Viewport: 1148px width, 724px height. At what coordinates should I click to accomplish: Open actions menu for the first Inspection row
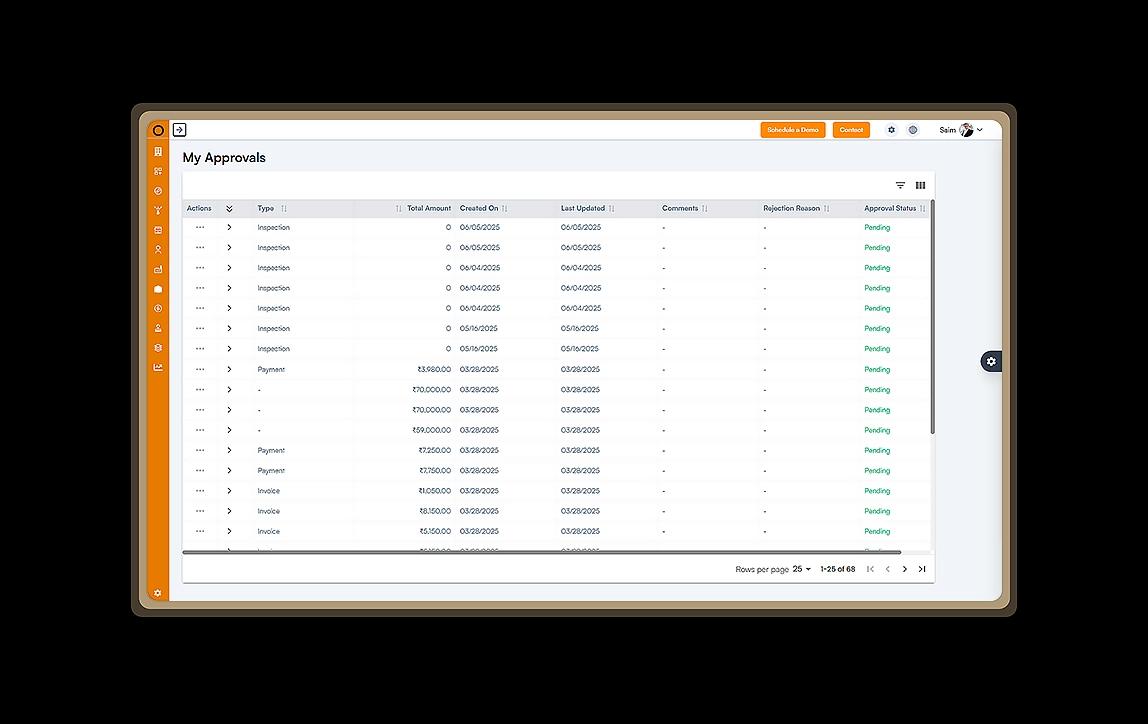point(200,228)
